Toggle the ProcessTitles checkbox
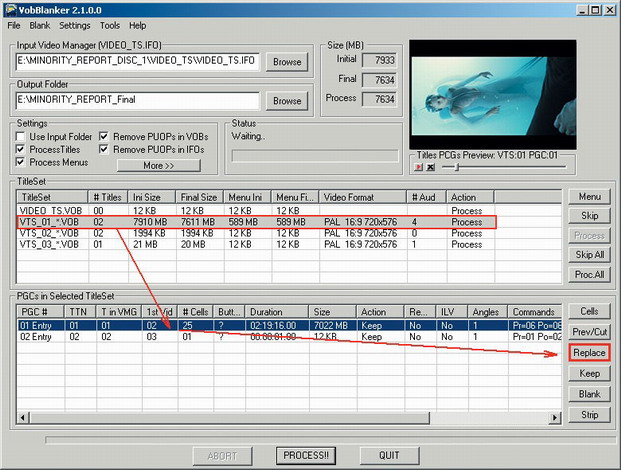The width and height of the screenshot is (621, 470). tap(22, 149)
